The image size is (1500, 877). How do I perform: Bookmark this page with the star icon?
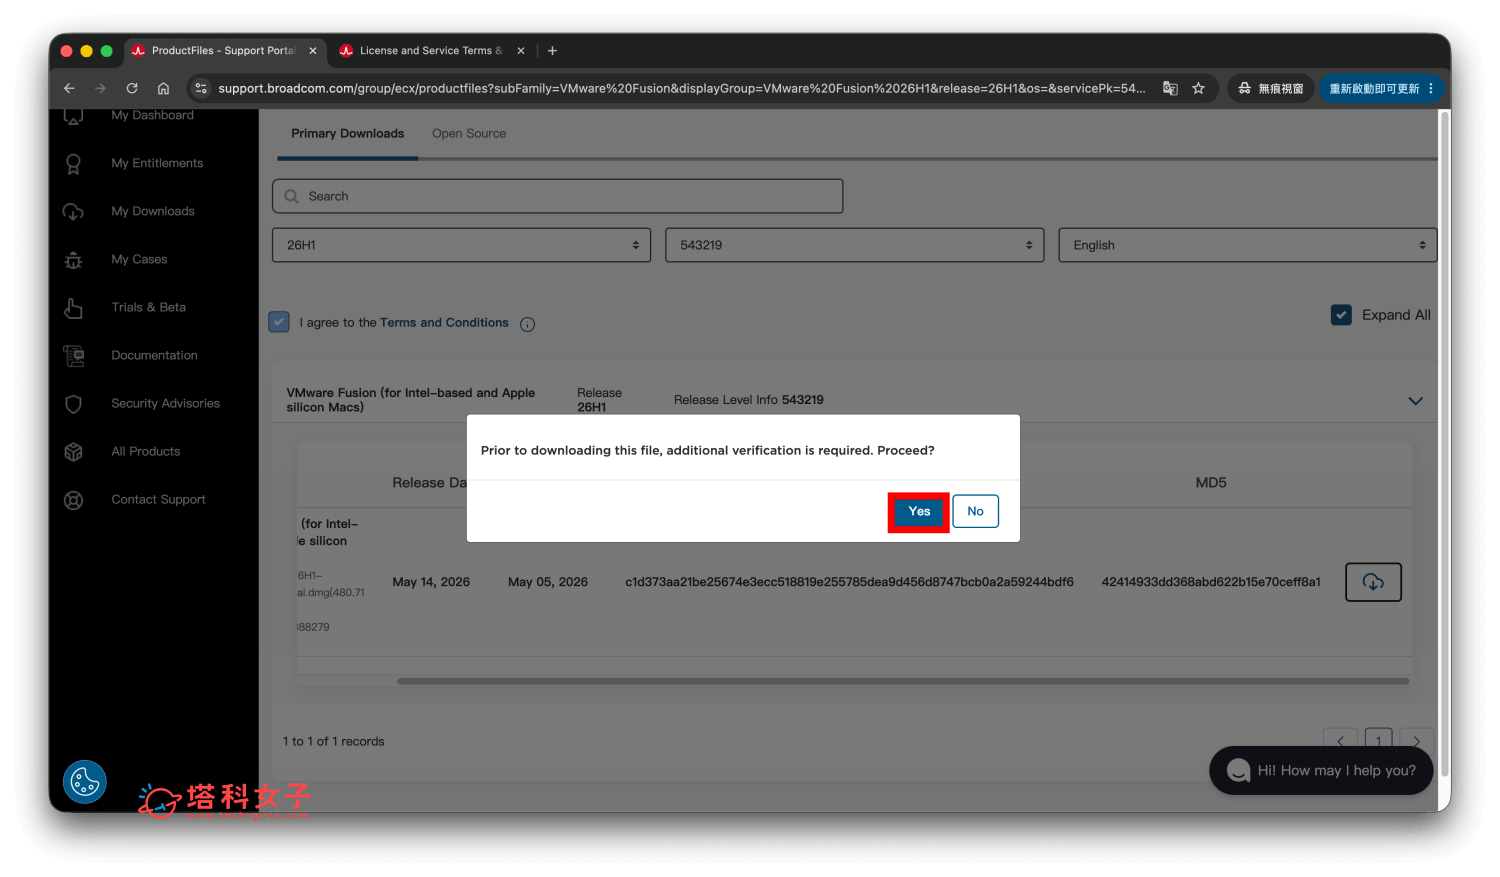[x=1198, y=88]
